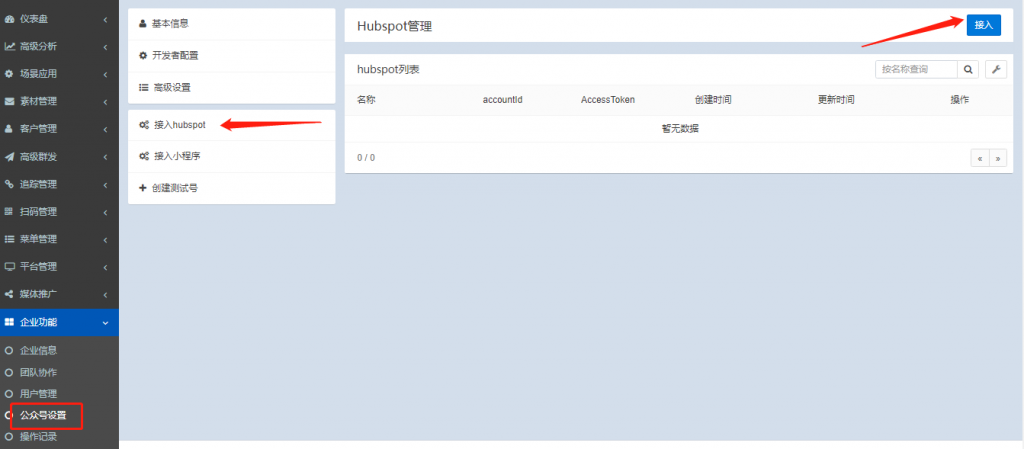Click the list icon beside 菜单管理
Viewport: 1024px width, 449px height.
coord(9,239)
